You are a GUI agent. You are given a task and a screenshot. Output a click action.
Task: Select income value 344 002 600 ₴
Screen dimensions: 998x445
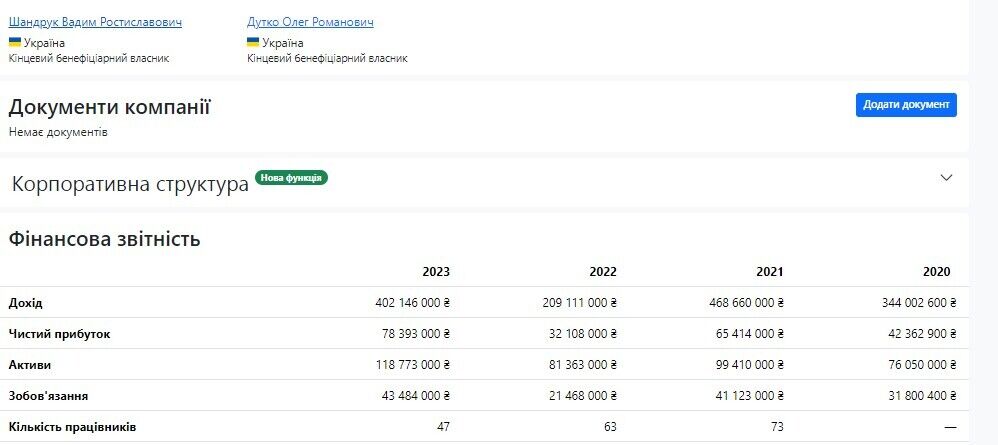click(919, 303)
